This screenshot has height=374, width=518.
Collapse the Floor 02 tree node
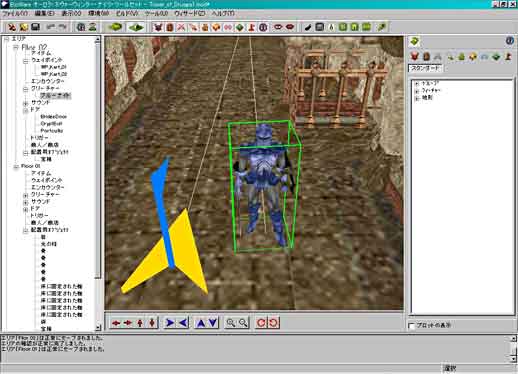pyautogui.click(x=16, y=47)
